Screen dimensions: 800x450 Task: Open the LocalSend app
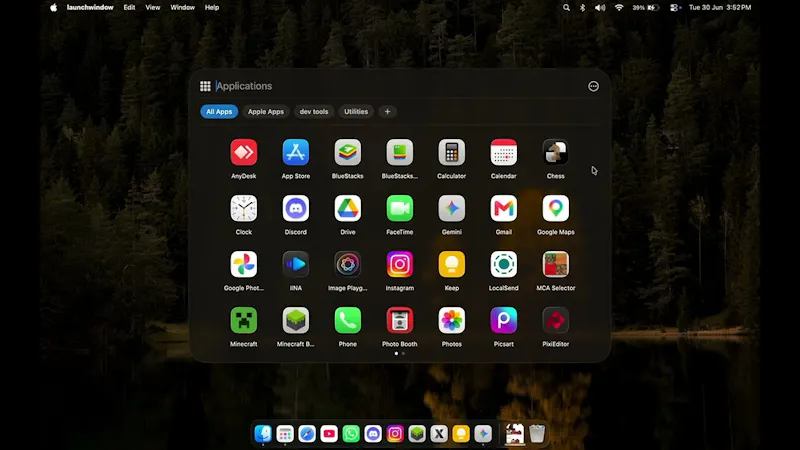504,265
